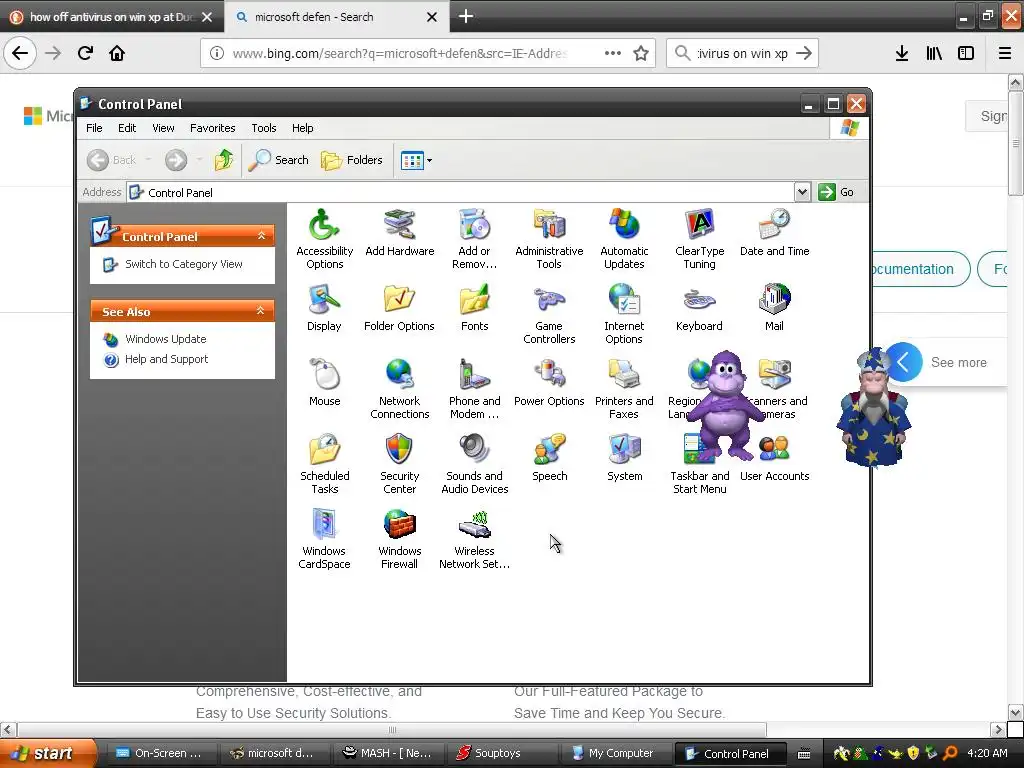The height and width of the screenshot is (768, 1024).
Task: Switch to the DuckDuckGo antivirus tab
Action: pos(112,17)
